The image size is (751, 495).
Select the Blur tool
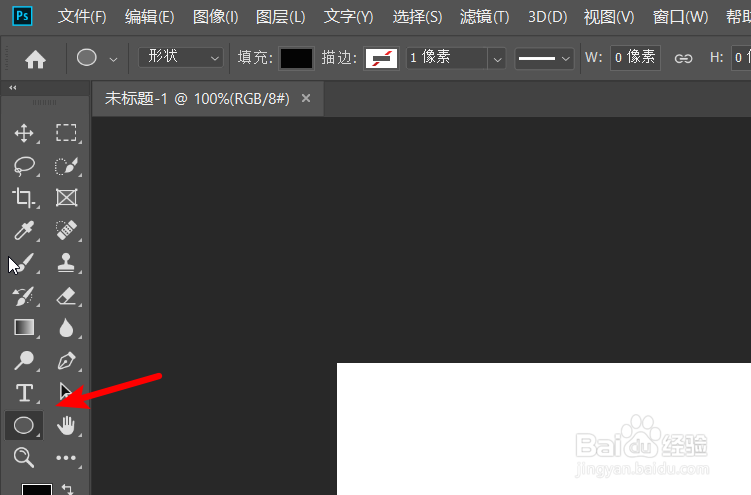tap(66, 328)
